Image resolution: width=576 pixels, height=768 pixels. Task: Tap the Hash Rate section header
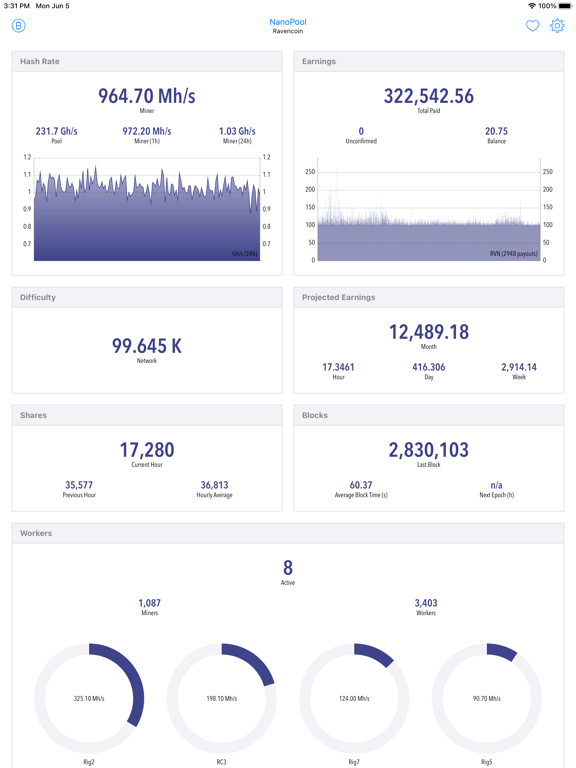(147, 61)
